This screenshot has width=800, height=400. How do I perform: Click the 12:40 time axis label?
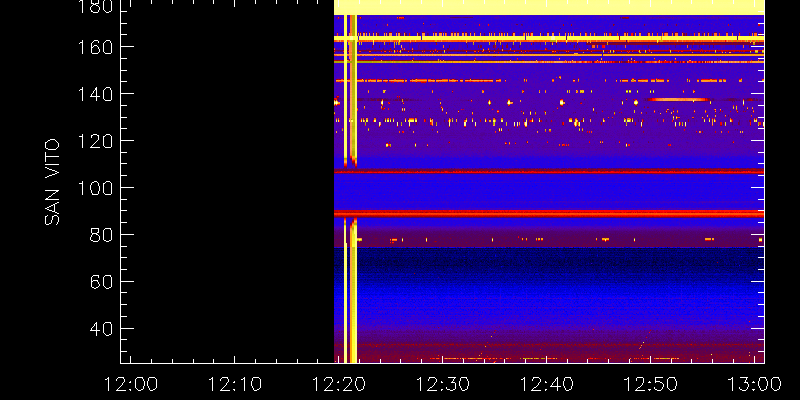click(x=546, y=384)
